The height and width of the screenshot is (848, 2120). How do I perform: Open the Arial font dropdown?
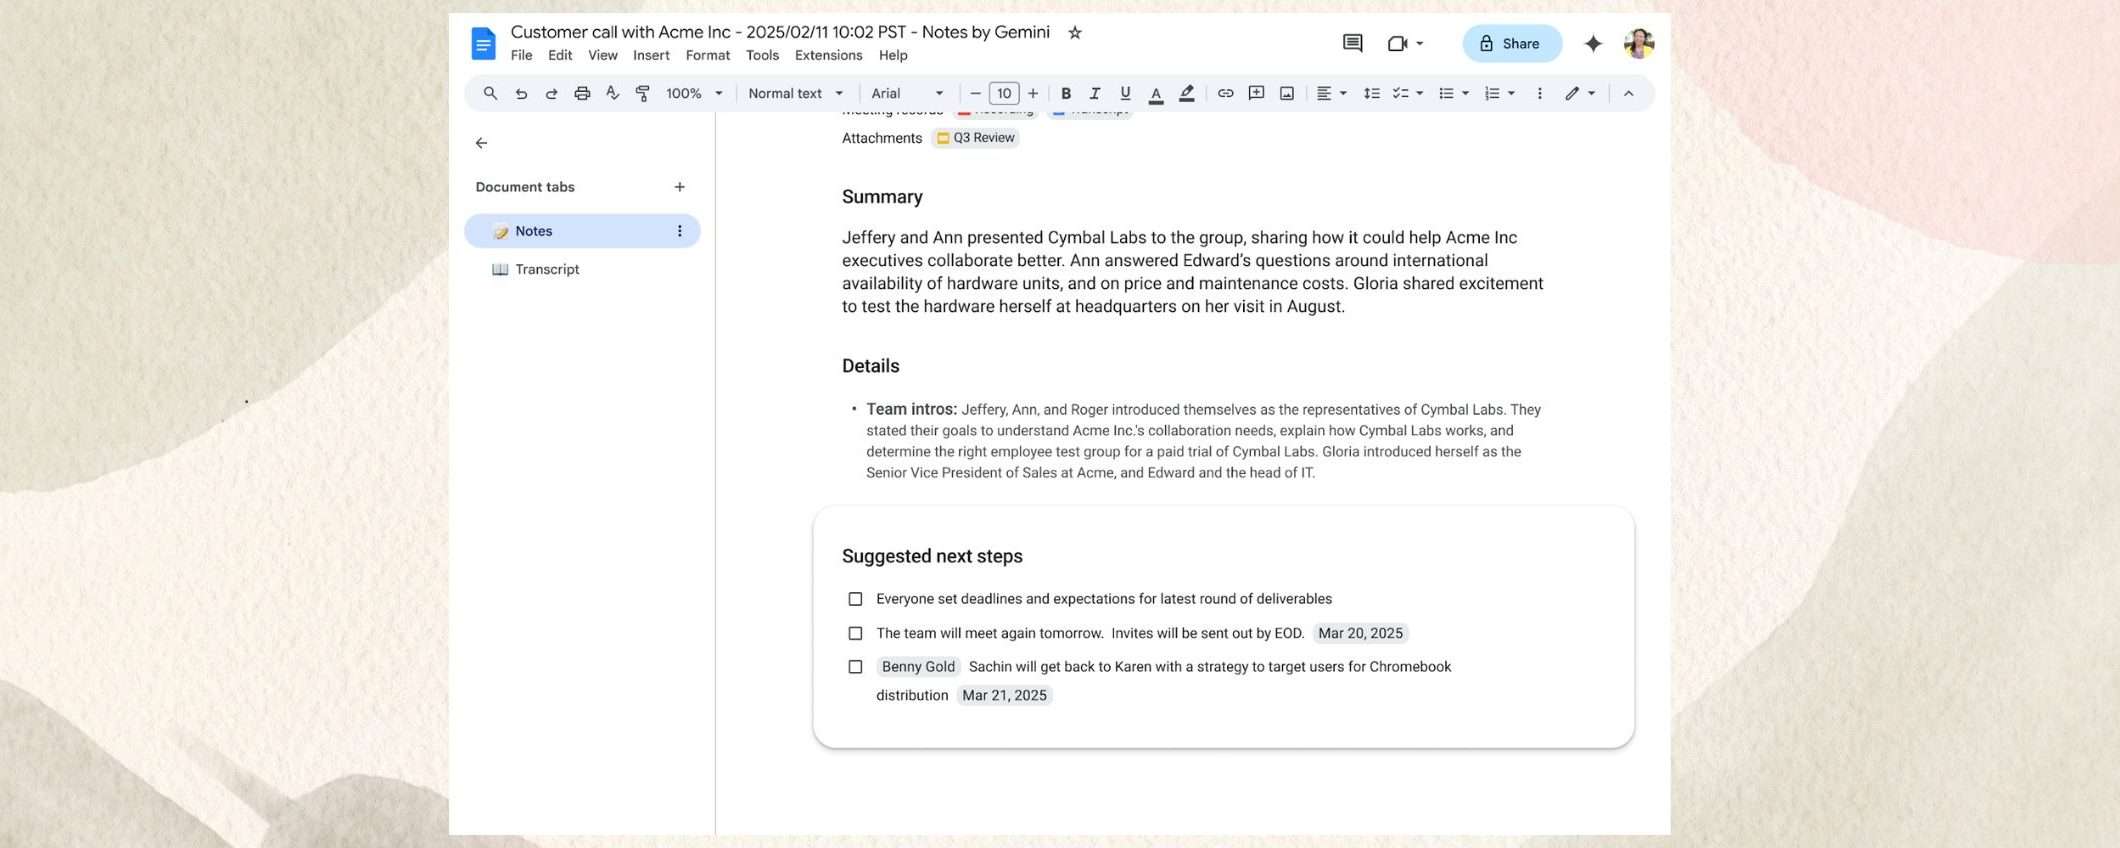click(906, 94)
